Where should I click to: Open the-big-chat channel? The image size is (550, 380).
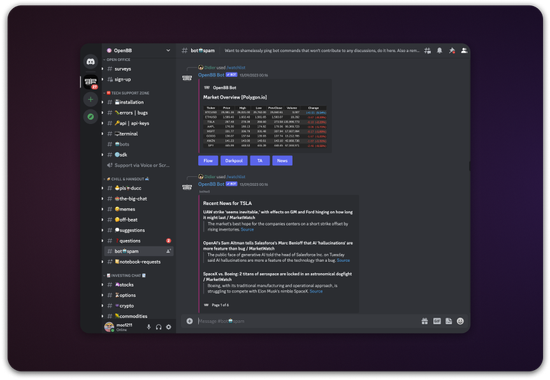pos(139,199)
